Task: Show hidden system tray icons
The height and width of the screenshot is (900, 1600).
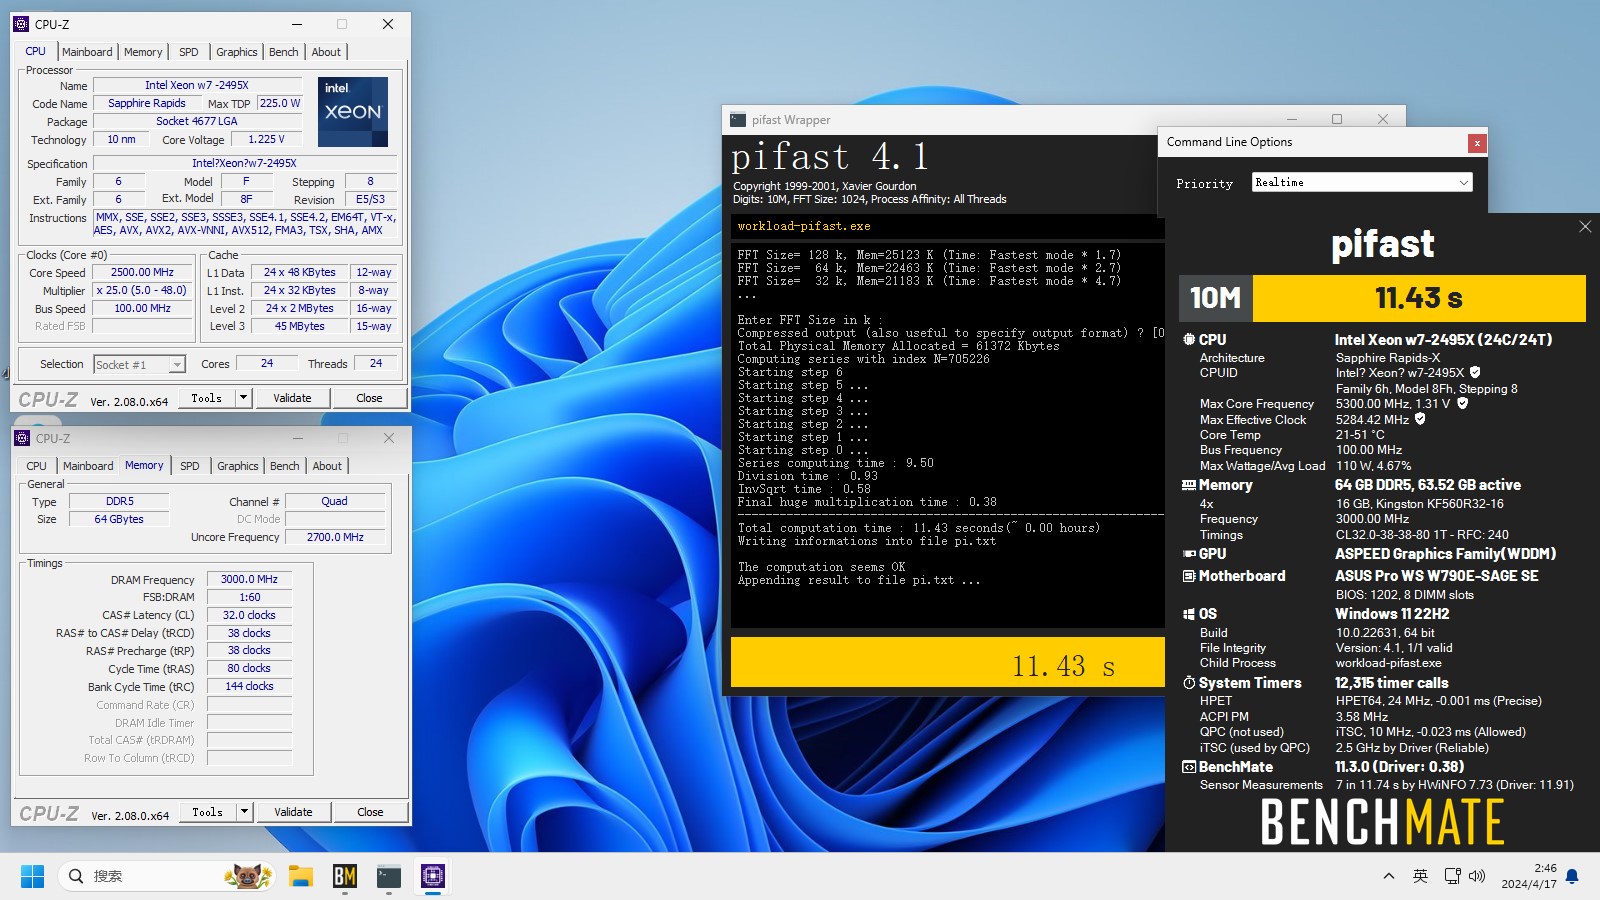Action: pyautogui.click(x=1388, y=877)
